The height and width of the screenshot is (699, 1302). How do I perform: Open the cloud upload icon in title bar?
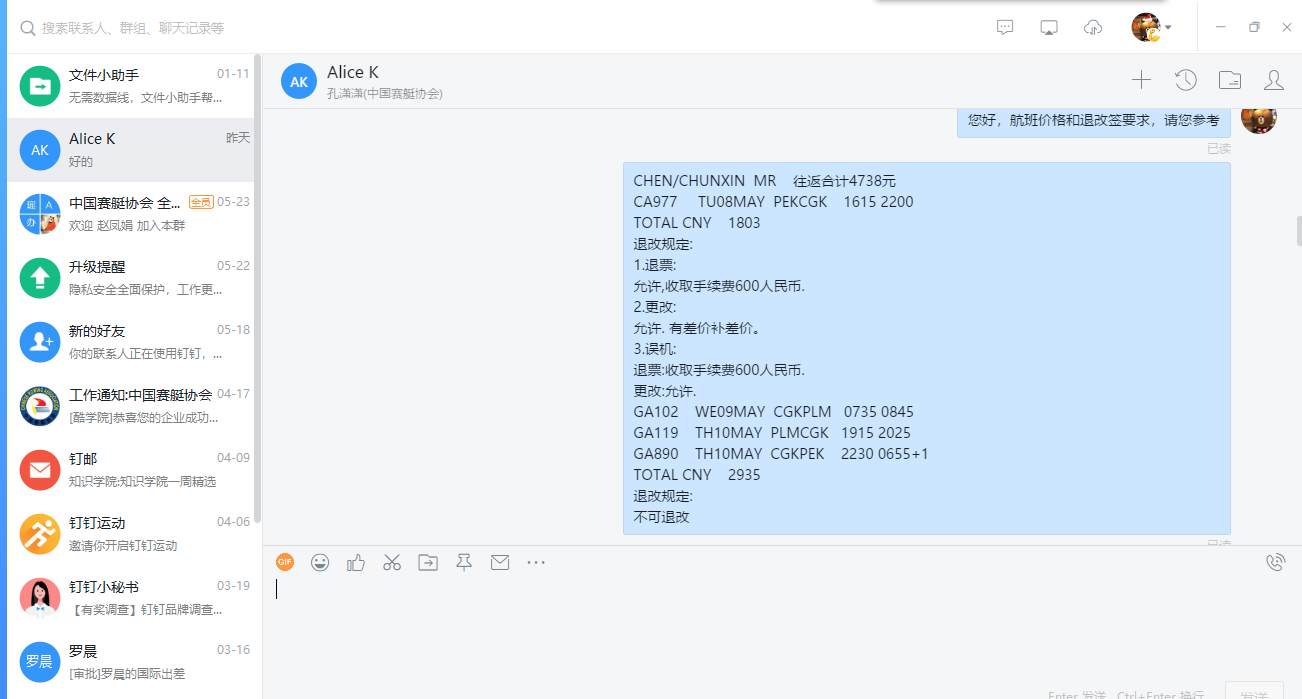[1093, 27]
